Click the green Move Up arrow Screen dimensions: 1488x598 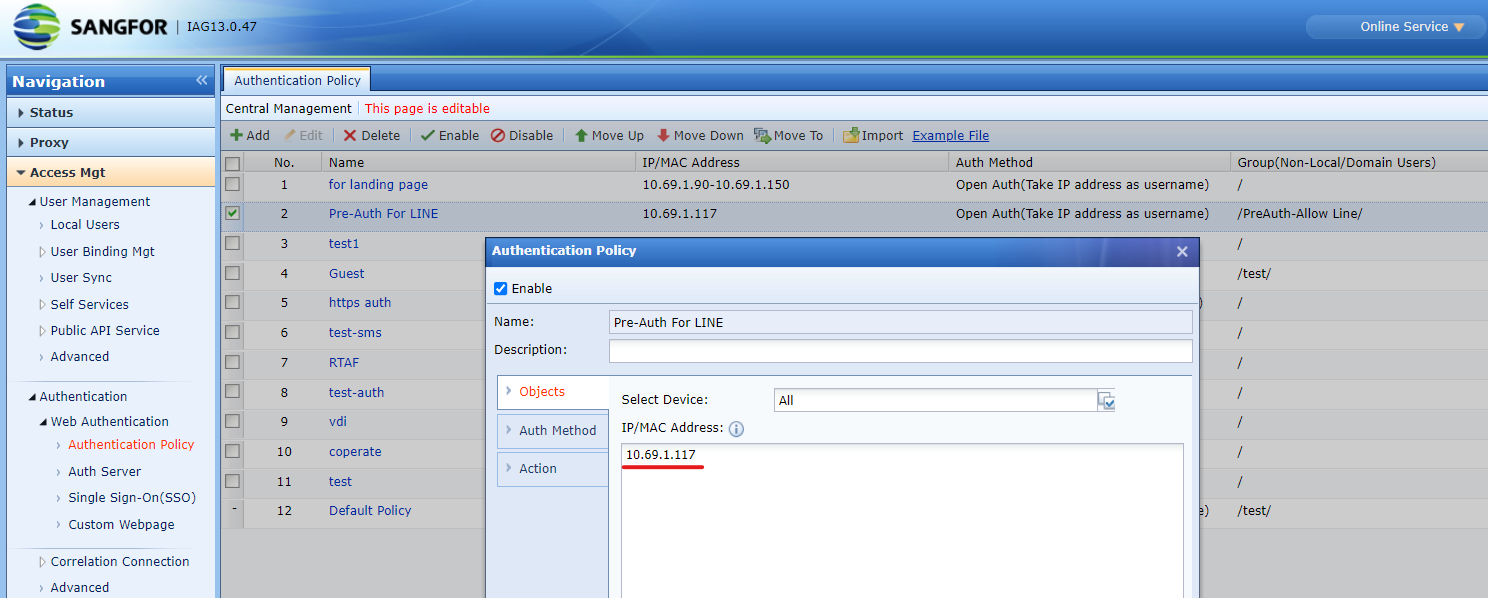point(580,136)
